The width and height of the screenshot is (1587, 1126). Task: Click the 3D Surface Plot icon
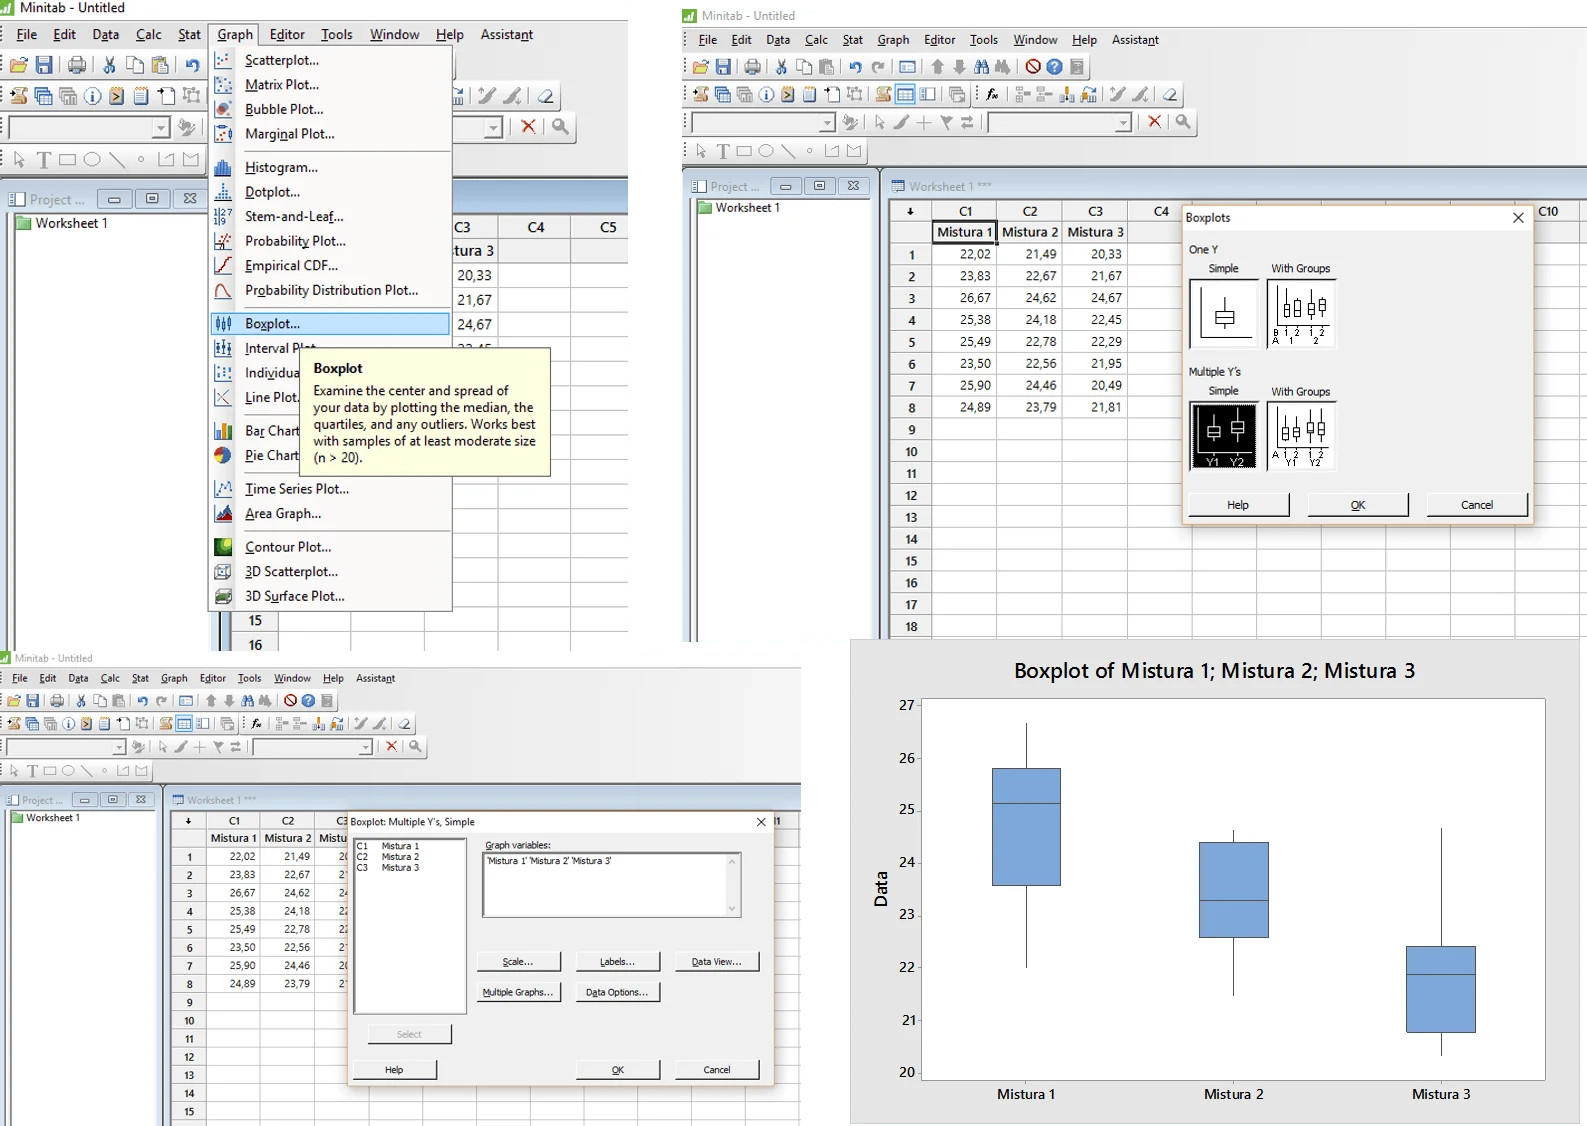point(223,596)
